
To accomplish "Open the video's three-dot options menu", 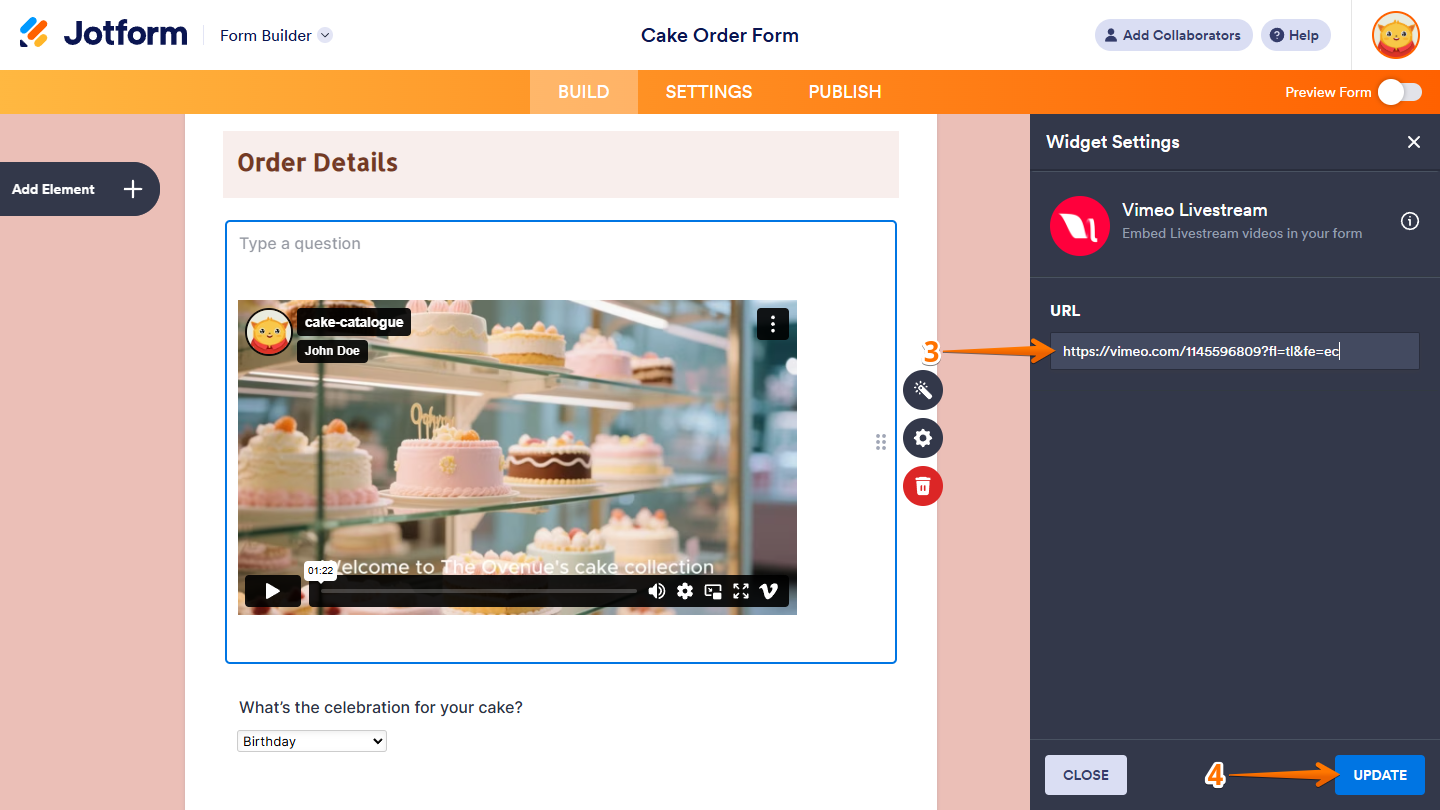I will pyautogui.click(x=772, y=324).
